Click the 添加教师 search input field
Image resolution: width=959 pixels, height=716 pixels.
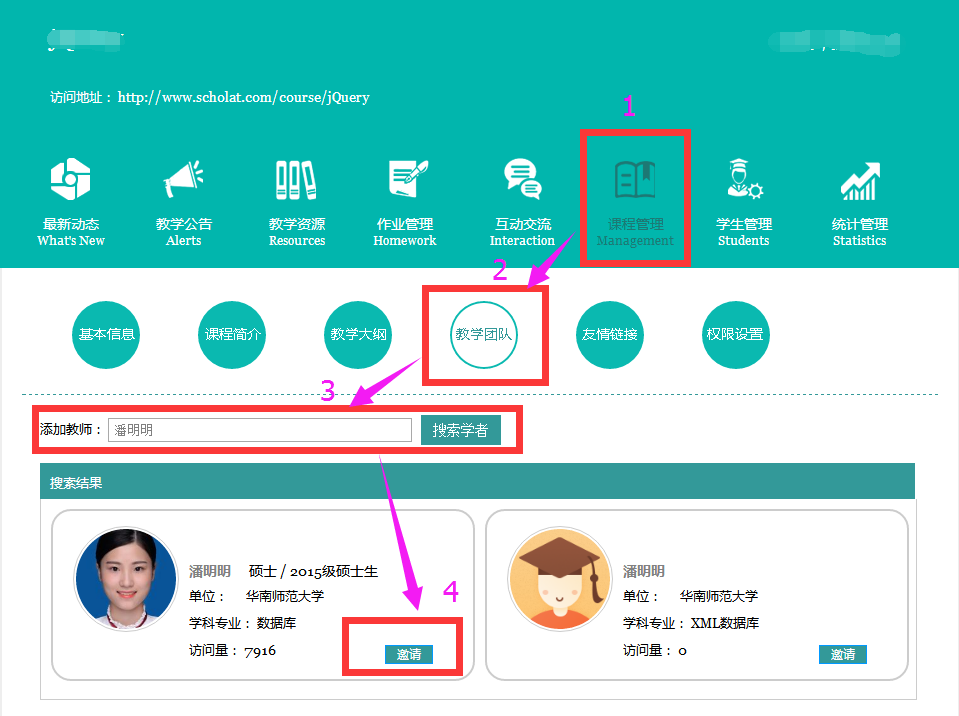[259, 430]
